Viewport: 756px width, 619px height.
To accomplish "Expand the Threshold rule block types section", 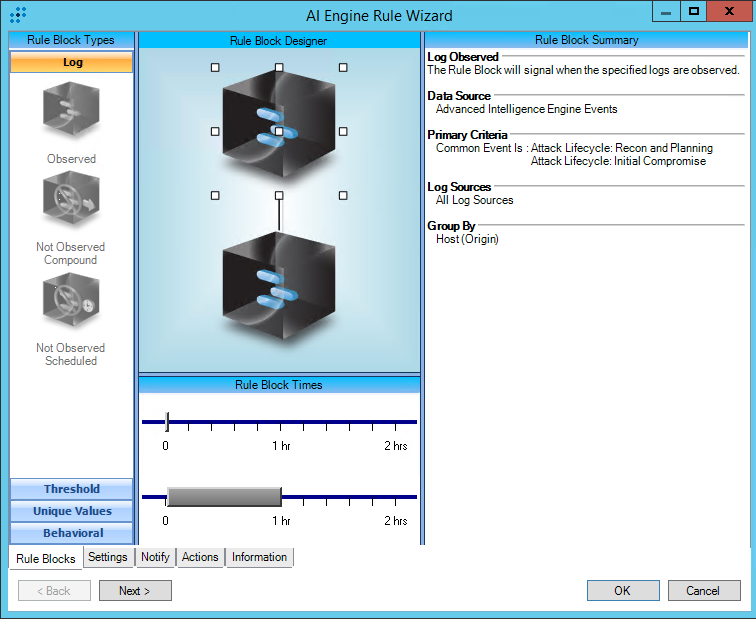I will 71,489.
